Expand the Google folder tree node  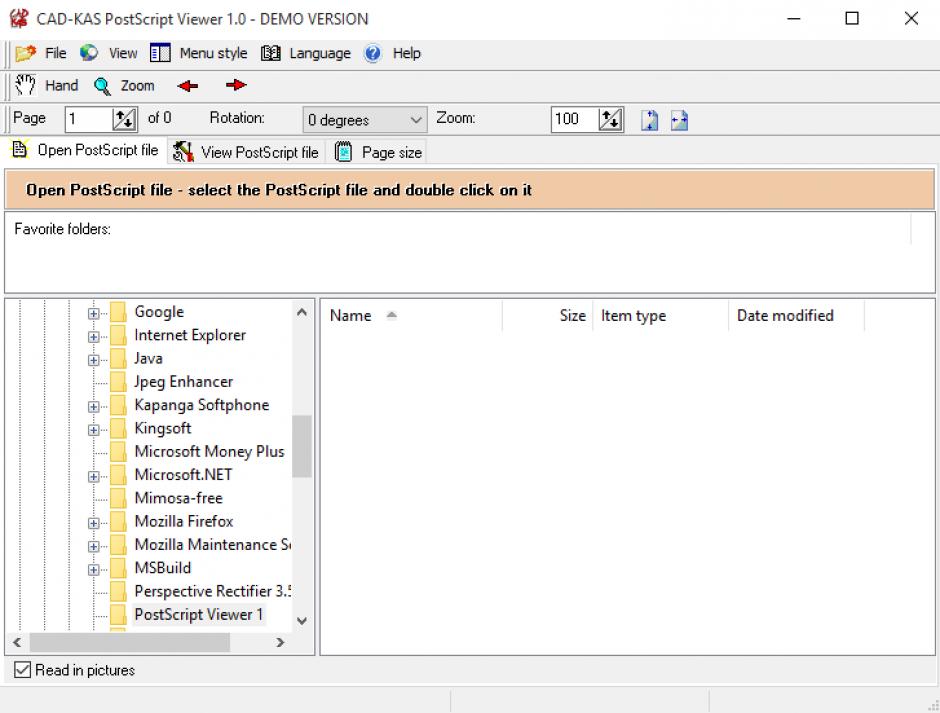coord(94,313)
